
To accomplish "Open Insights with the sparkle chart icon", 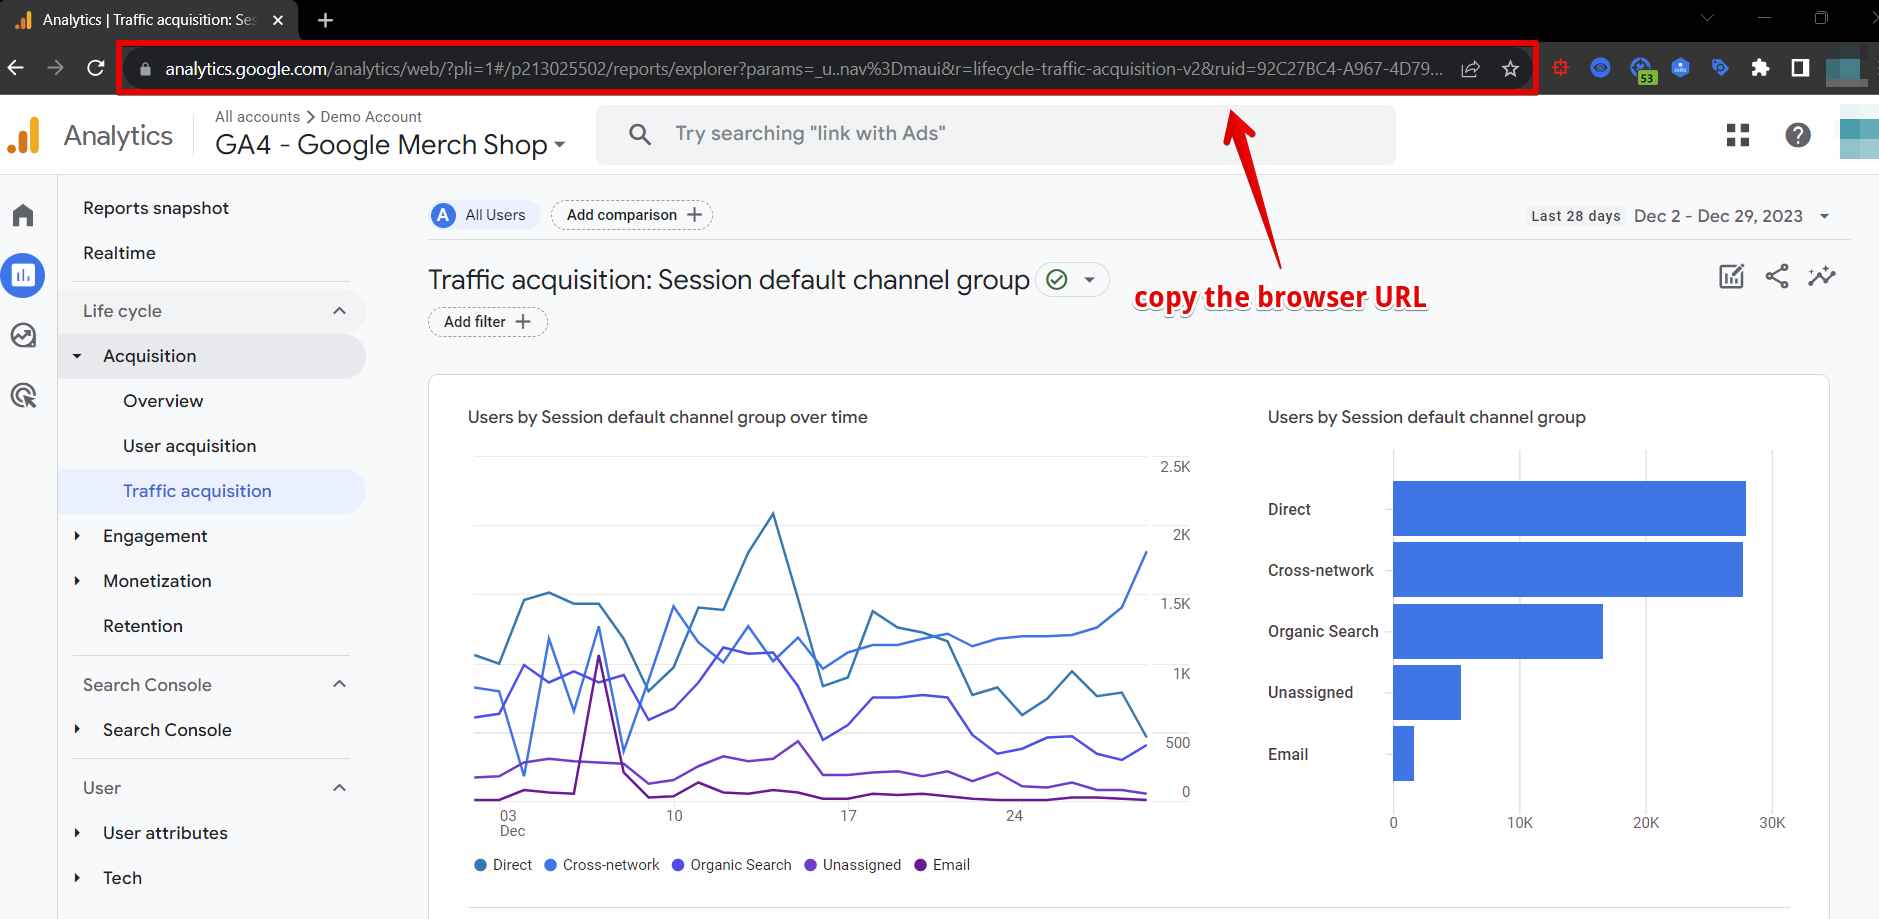I will pyautogui.click(x=1822, y=276).
